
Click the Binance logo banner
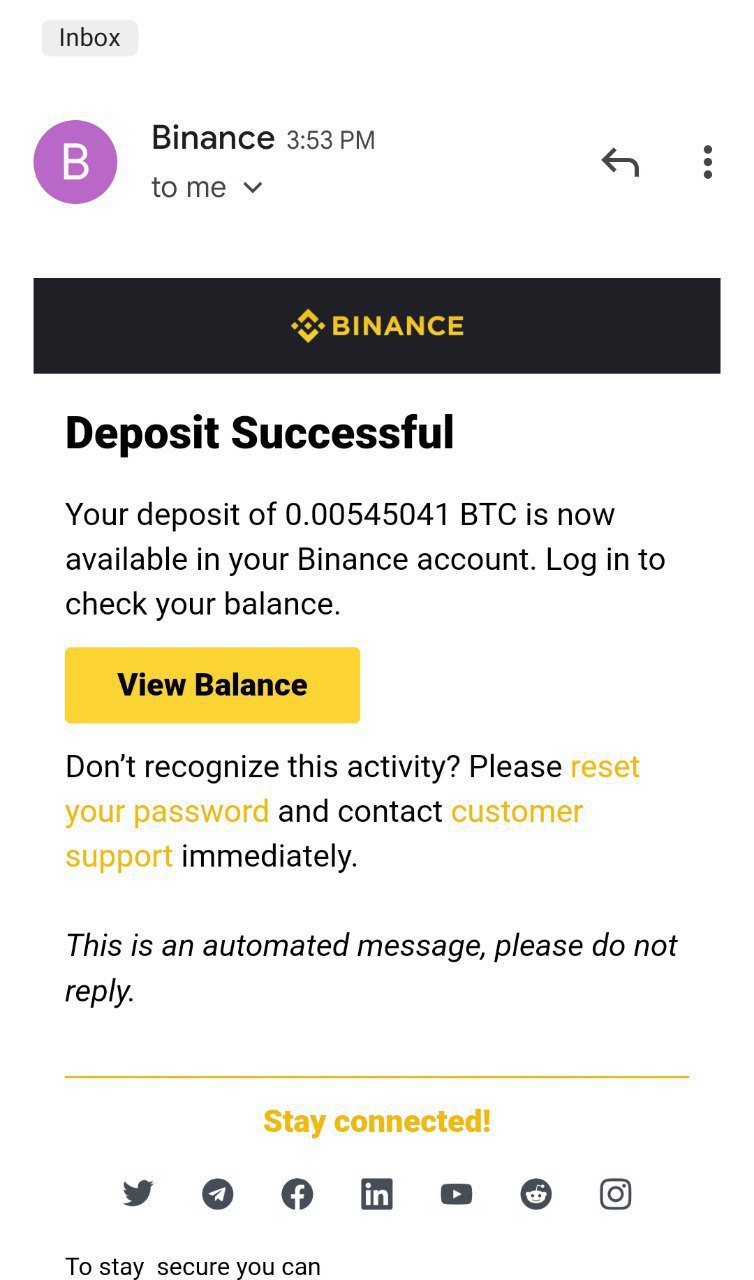[377, 326]
